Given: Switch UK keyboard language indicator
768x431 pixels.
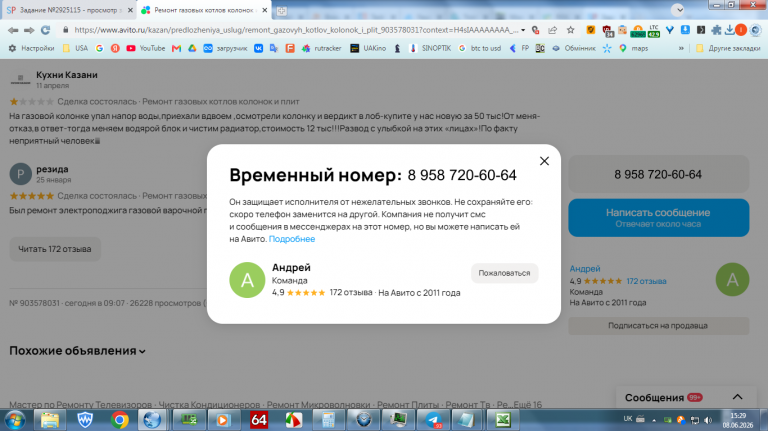Looking at the screenshot, I should coord(628,419).
